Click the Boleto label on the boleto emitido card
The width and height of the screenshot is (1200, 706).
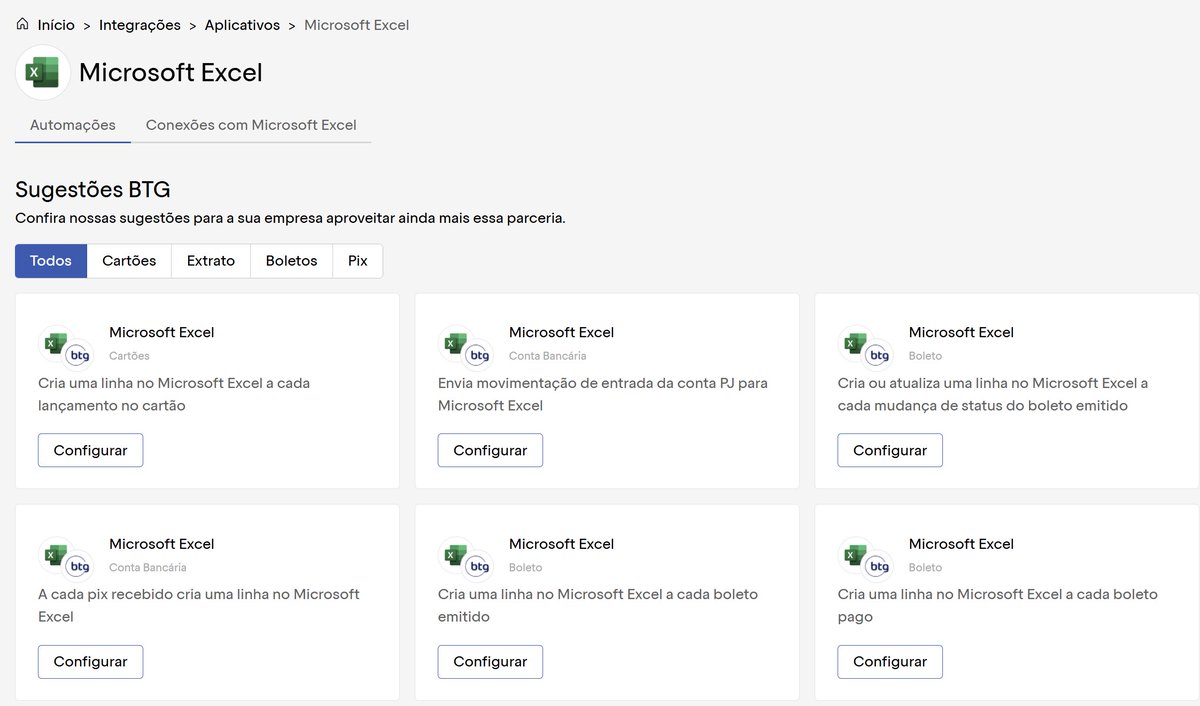(x=526, y=568)
